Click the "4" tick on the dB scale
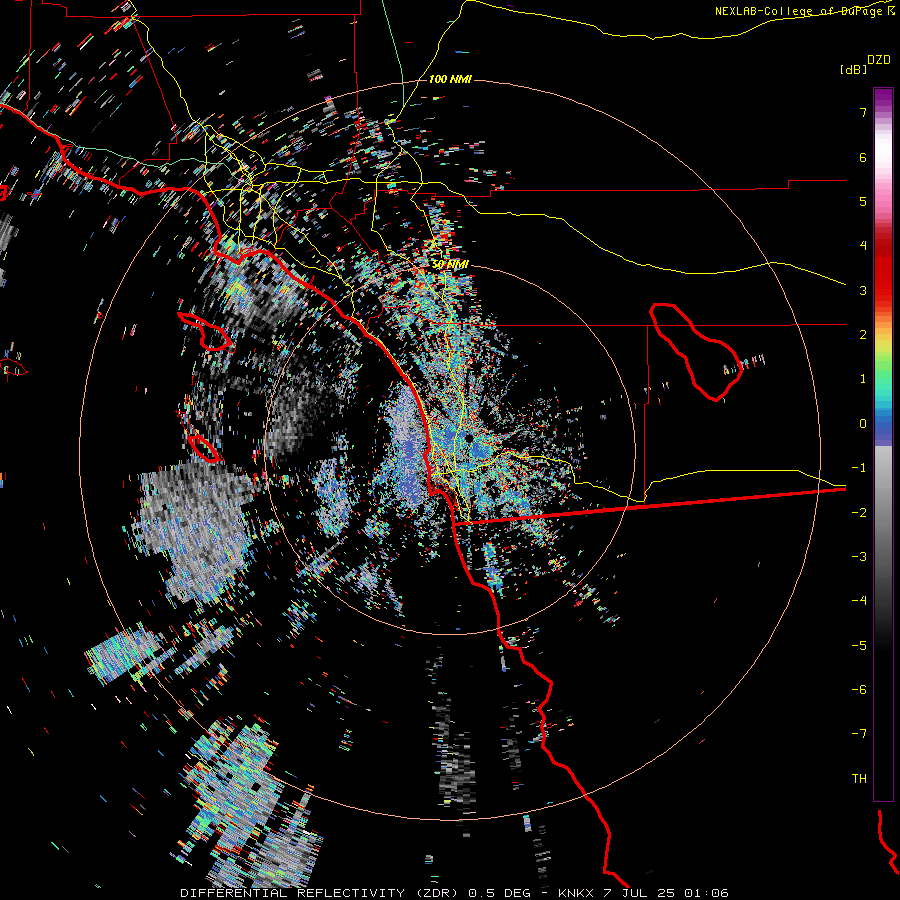900x900 pixels. (863, 246)
